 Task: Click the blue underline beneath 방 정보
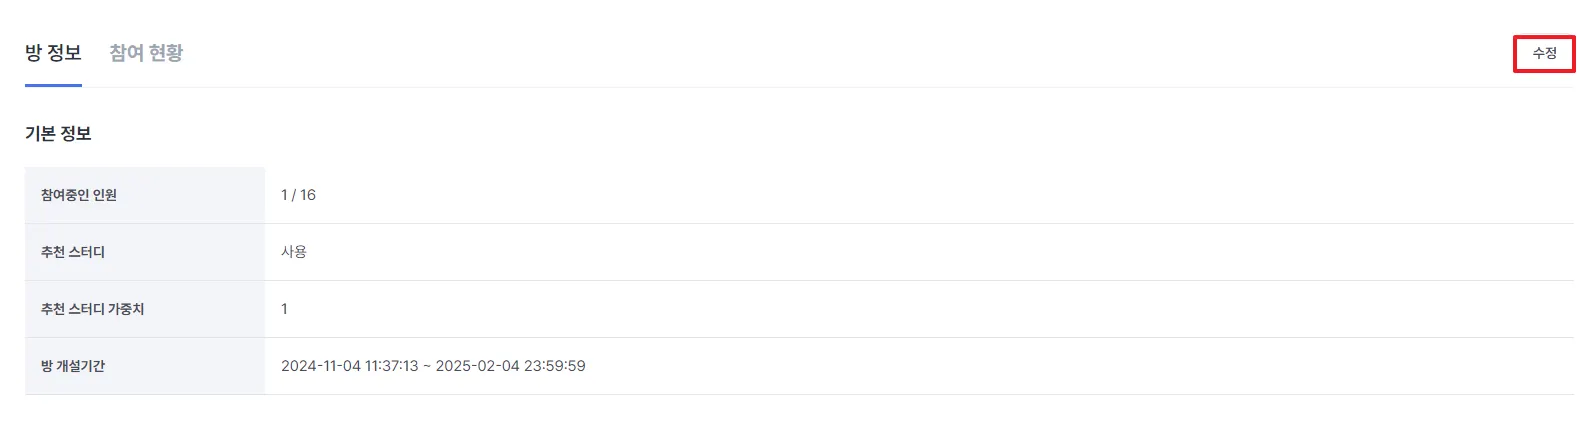click(x=53, y=86)
